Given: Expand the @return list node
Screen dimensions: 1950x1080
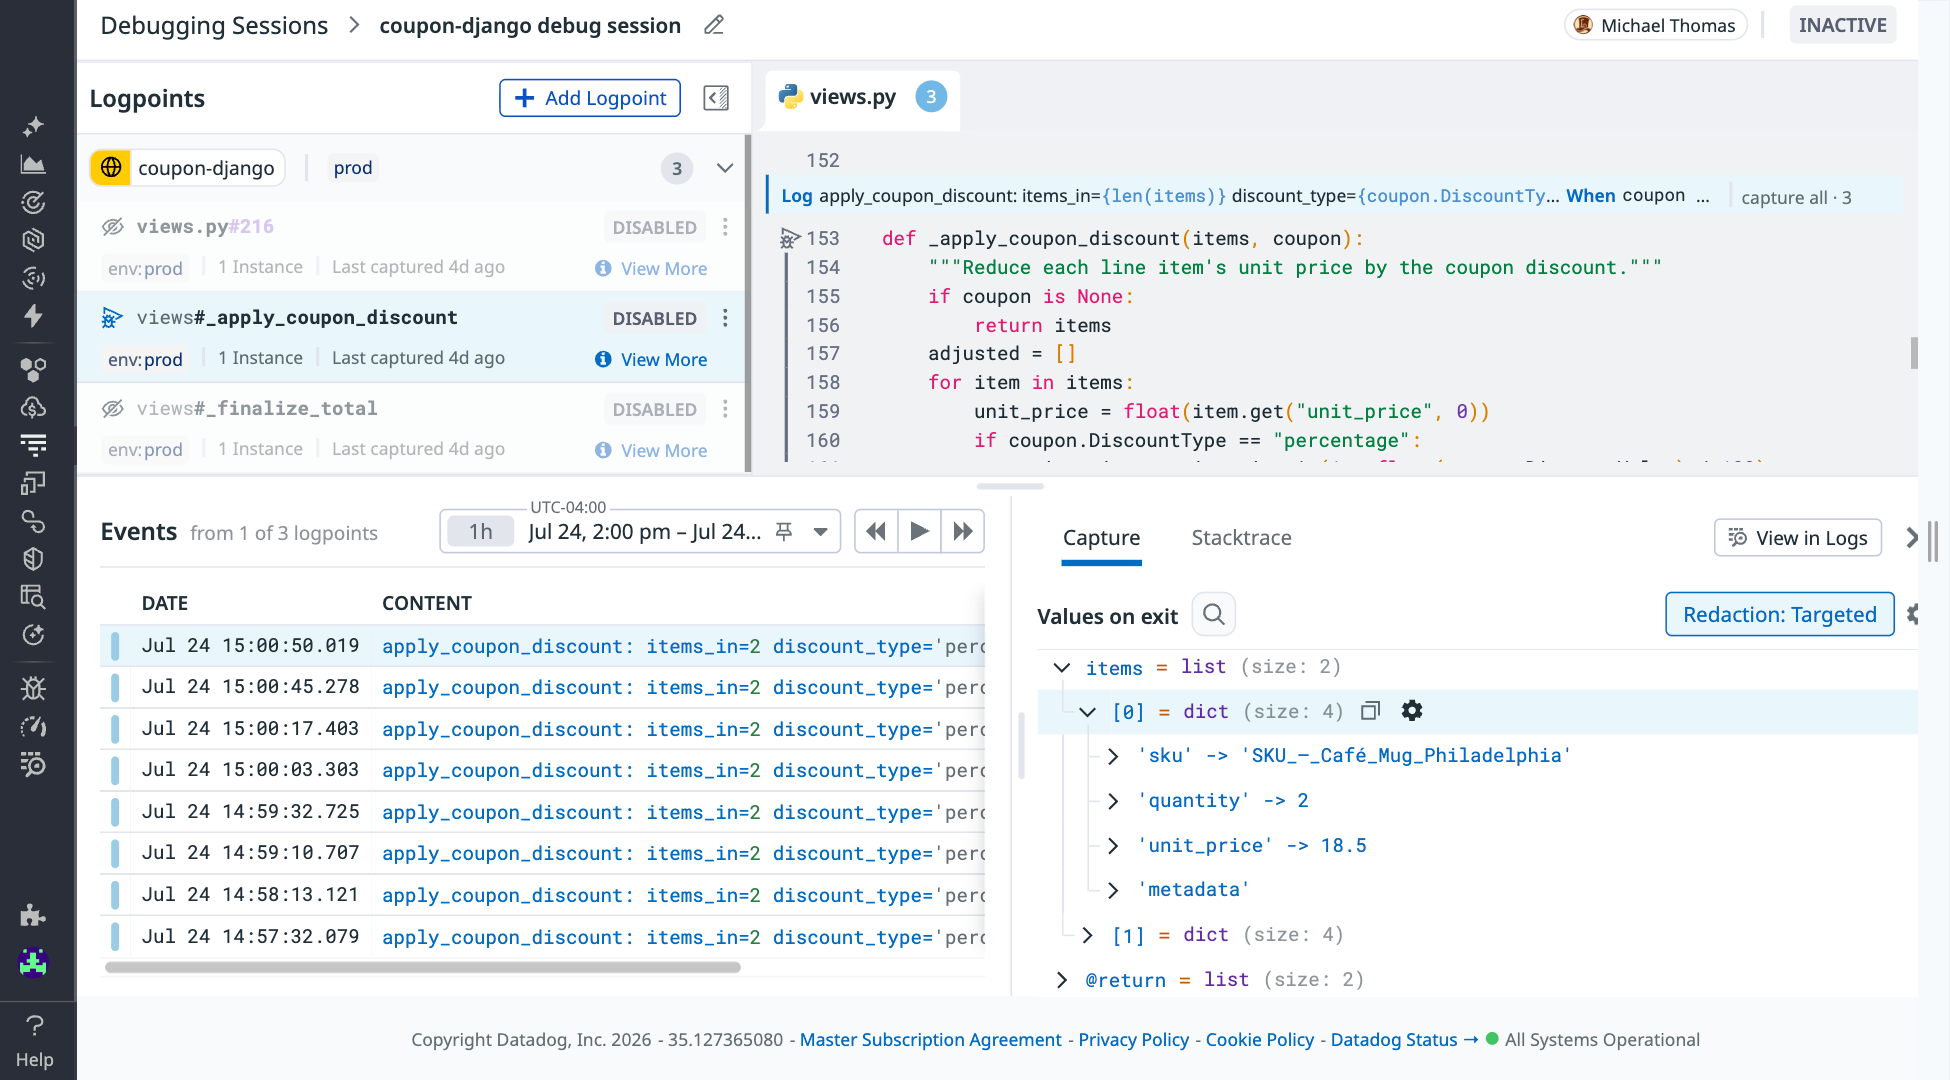Looking at the screenshot, I should click(x=1062, y=980).
